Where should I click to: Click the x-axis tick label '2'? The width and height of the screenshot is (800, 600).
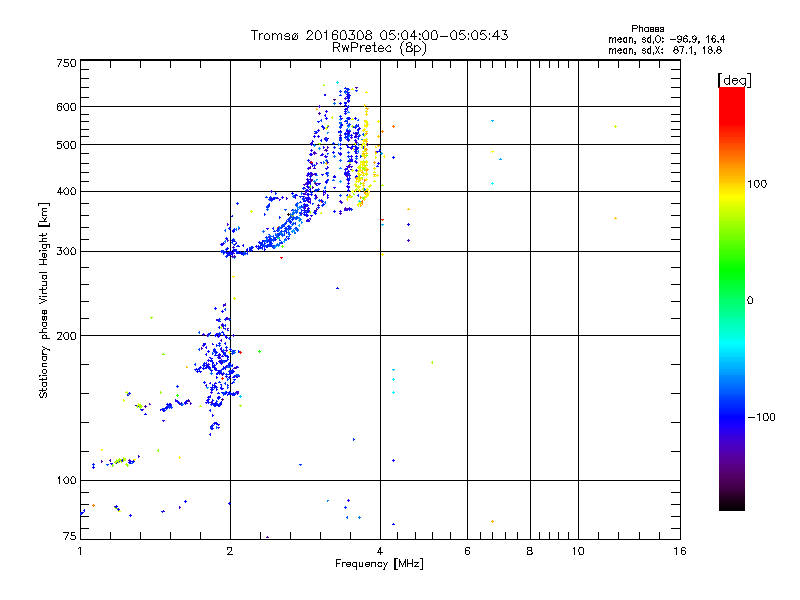coord(230,551)
